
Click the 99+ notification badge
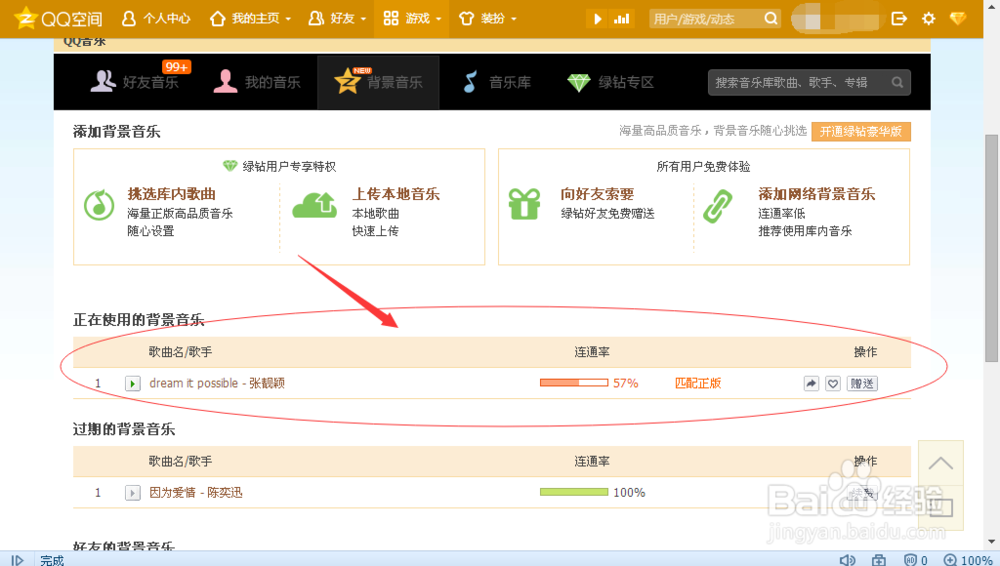(x=176, y=67)
